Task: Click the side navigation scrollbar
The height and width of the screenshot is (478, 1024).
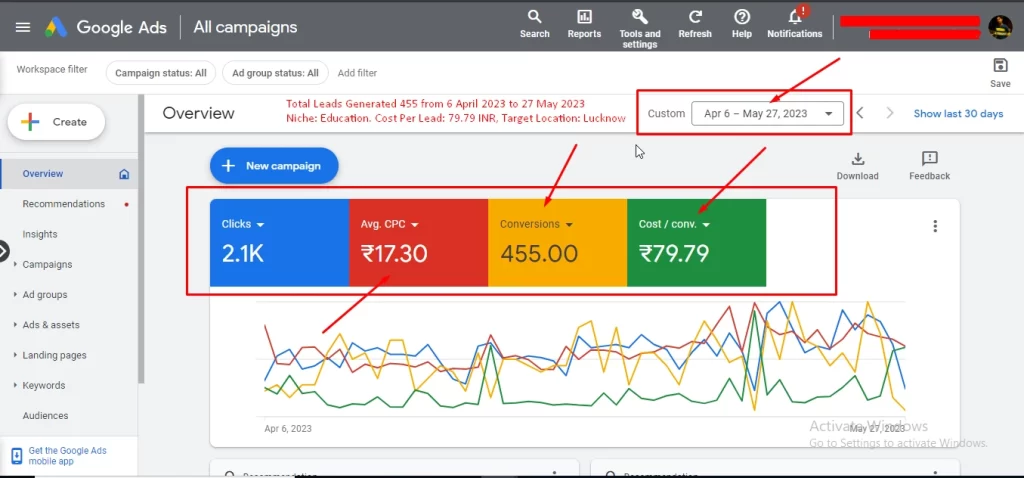Action: (x=141, y=238)
